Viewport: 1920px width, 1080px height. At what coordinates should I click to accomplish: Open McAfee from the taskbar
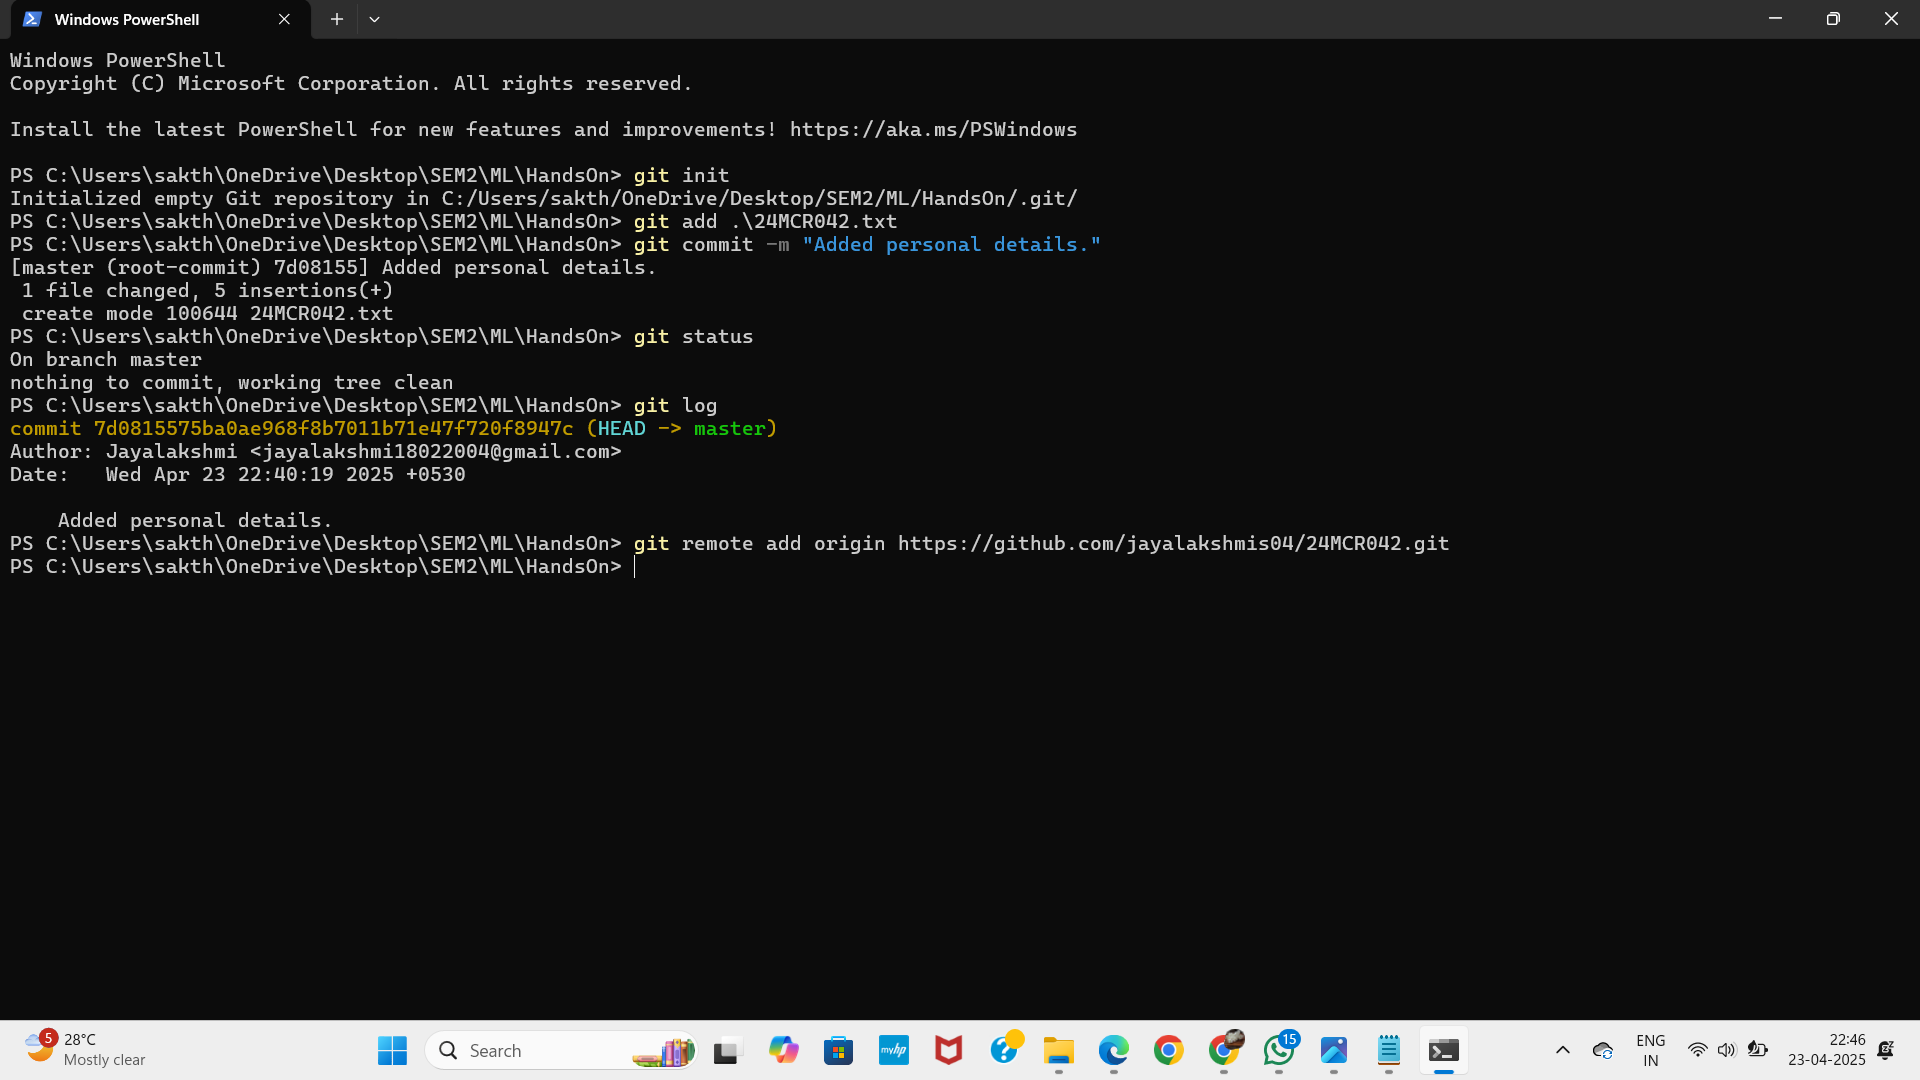click(948, 1050)
